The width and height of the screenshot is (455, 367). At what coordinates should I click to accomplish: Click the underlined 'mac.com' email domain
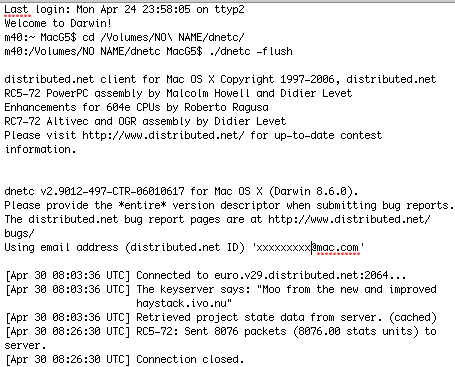coord(338,248)
